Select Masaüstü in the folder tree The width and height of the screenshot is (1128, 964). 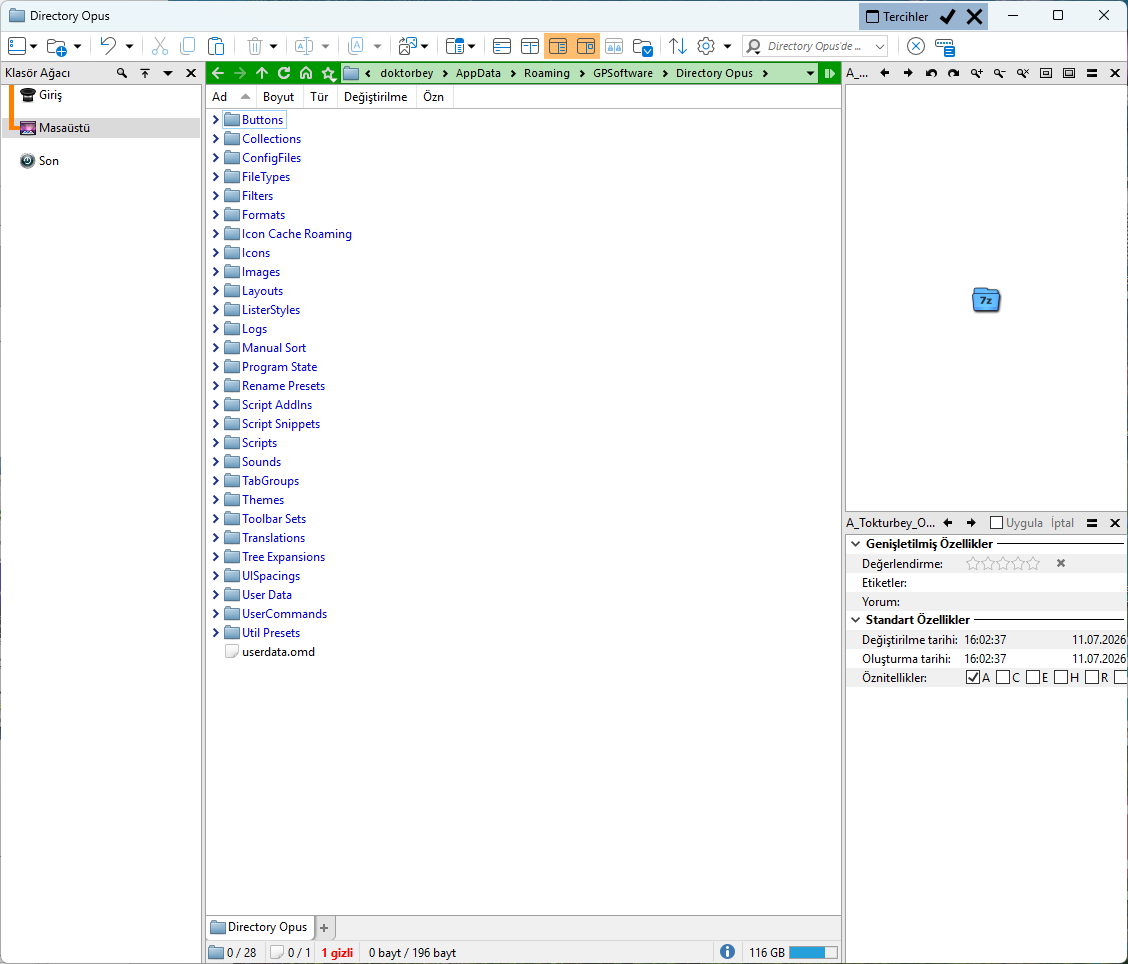pos(65,127)
